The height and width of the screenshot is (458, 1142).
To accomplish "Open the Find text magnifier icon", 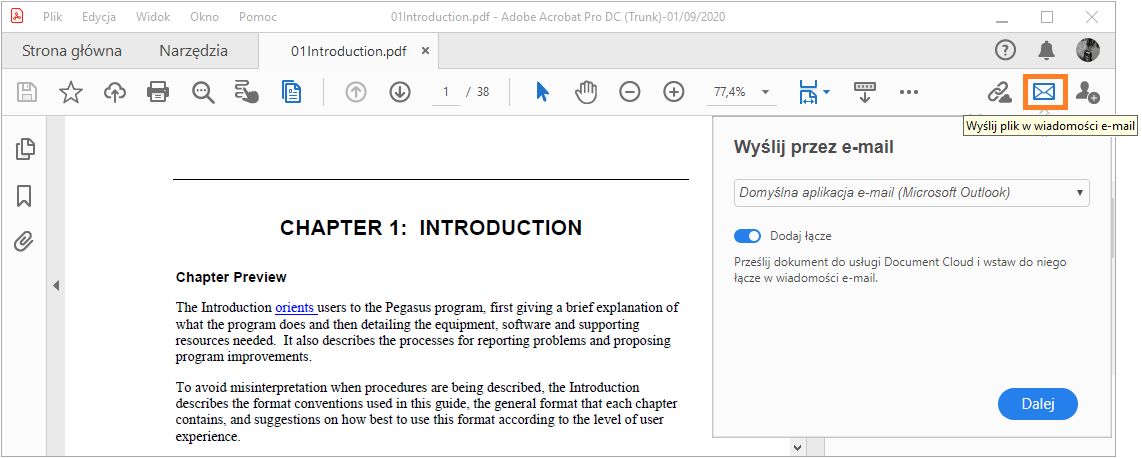I will click(203, 92).
